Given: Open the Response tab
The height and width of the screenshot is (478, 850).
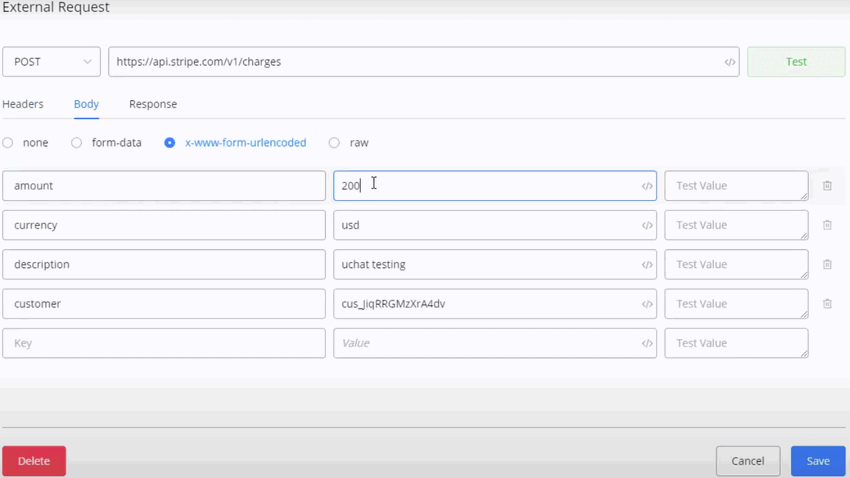Looking at the screenshot, I should coord(153,104).
